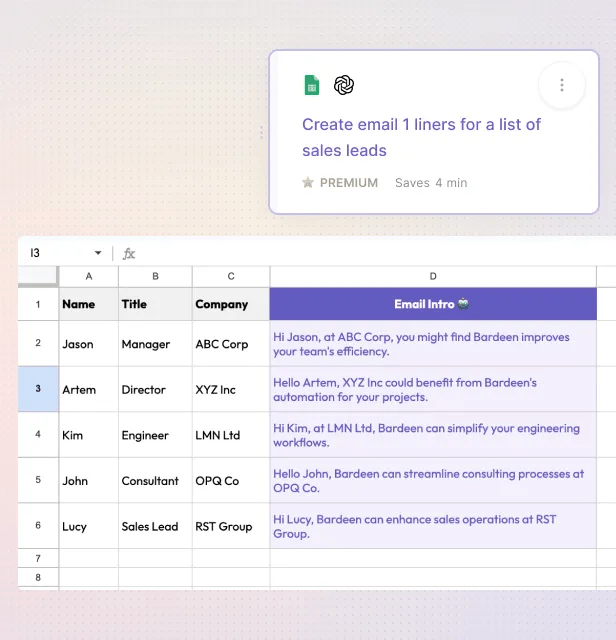Select row 8 header
The height and width of the screenshot is (640, 616).
click(x=38, y=577)
